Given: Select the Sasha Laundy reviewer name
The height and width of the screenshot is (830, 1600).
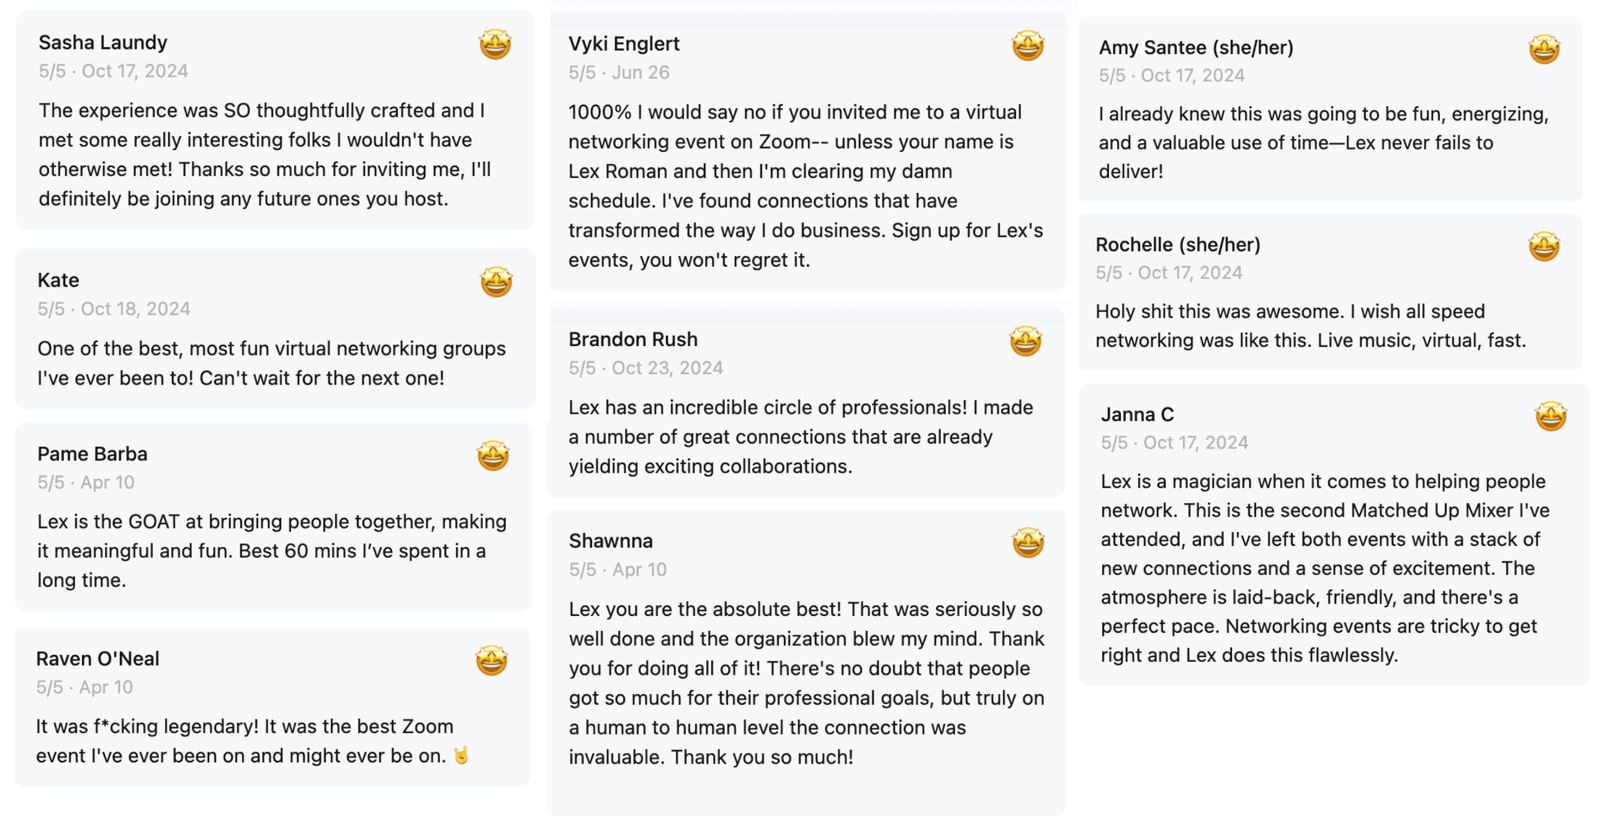Looking at the screenshot, I should (x=103, y=42).
